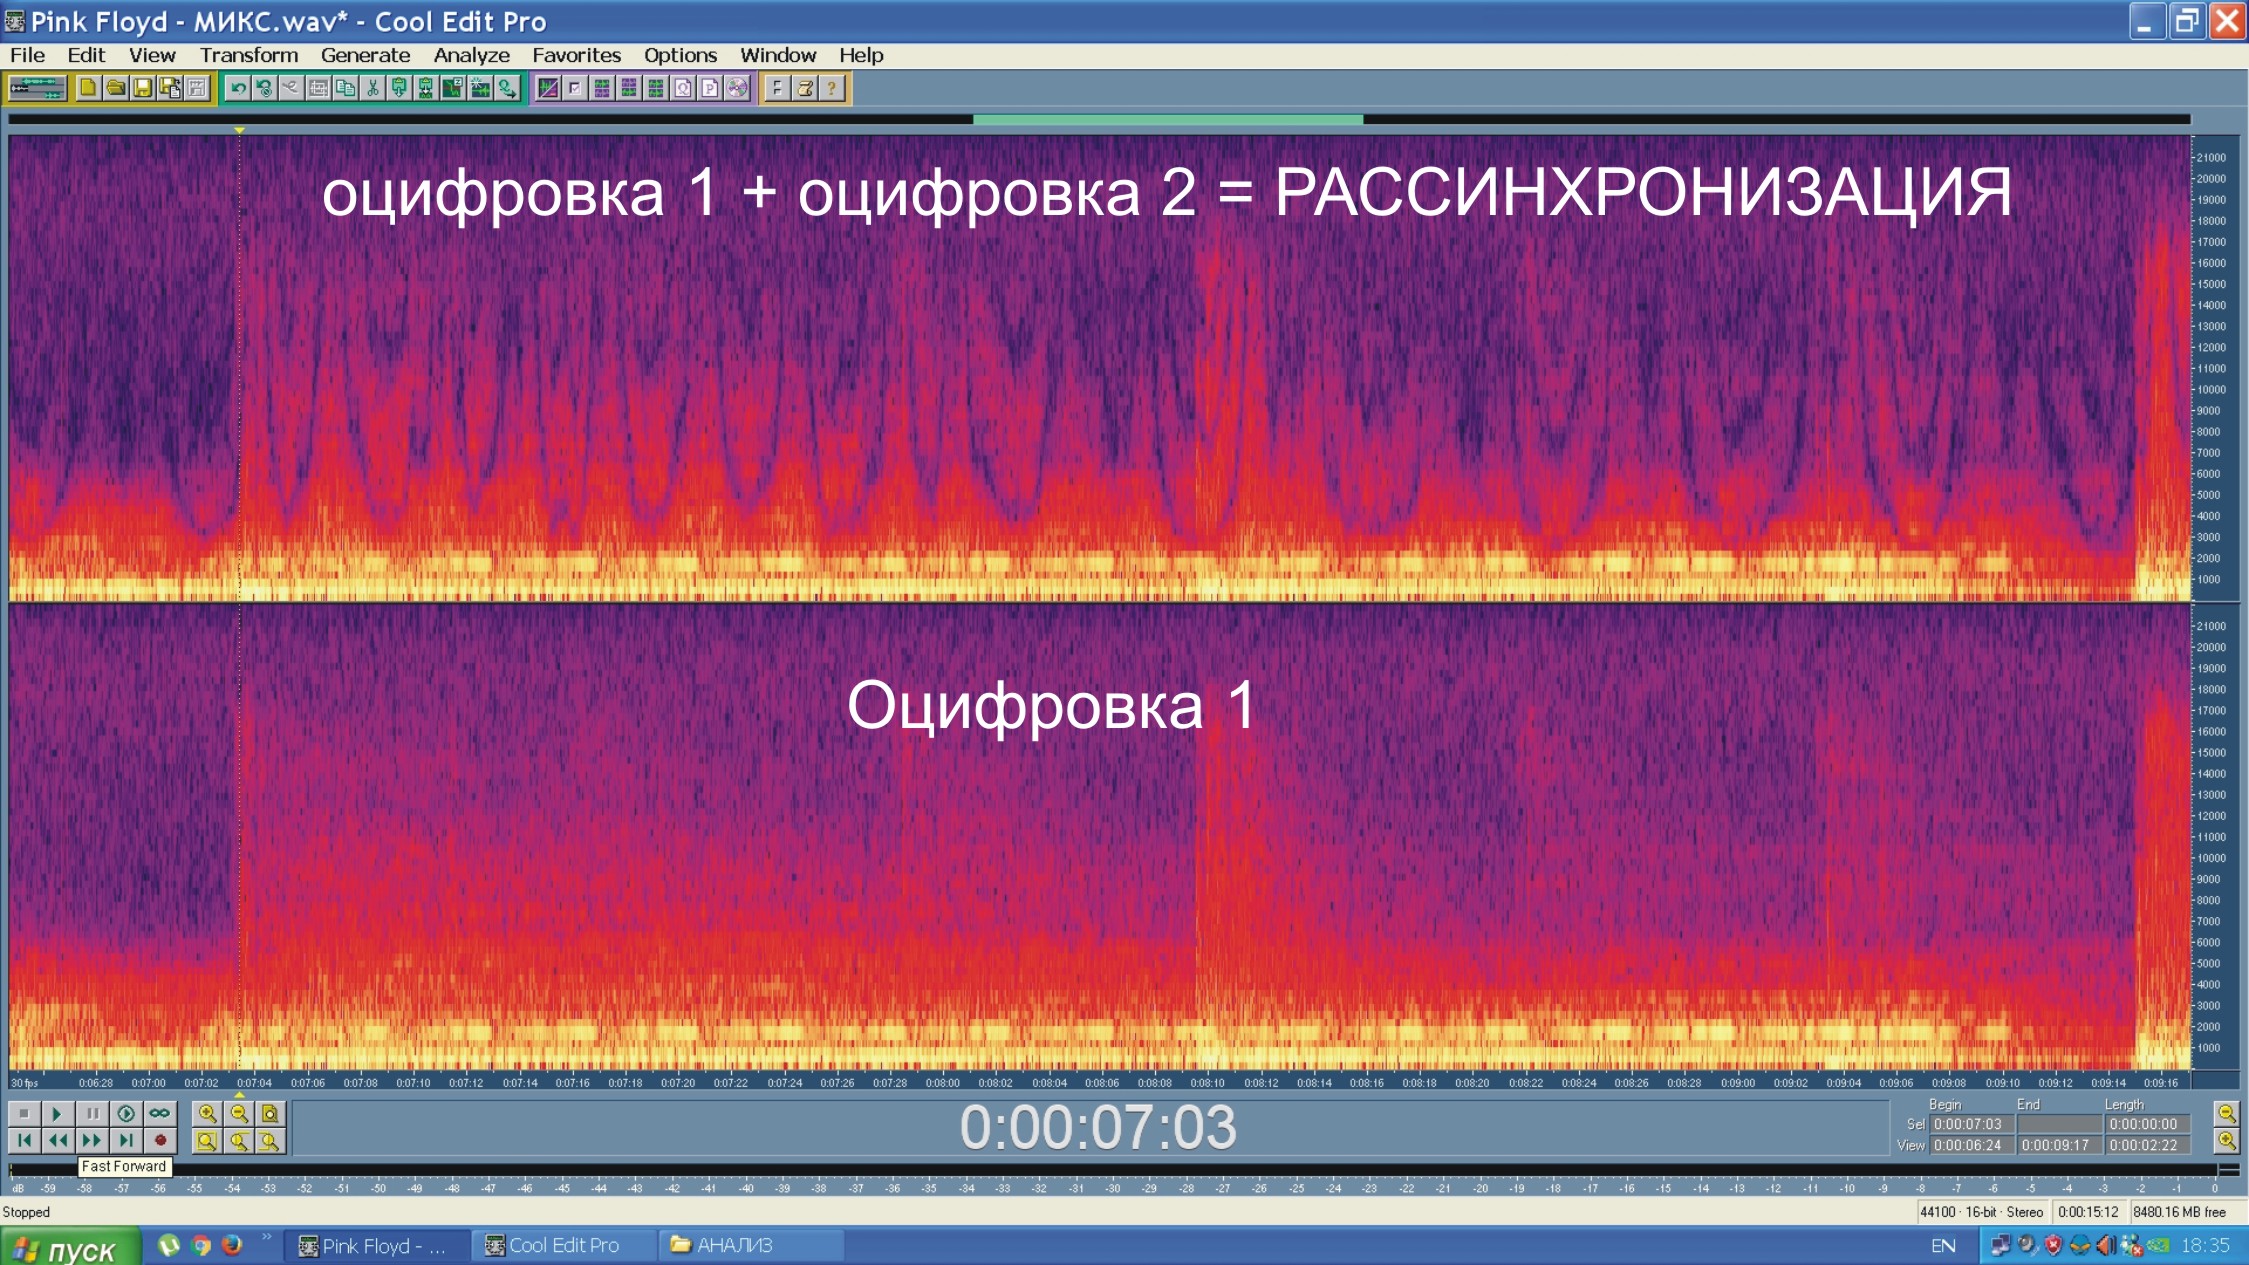Click the zoom out full page magnifier icon

pos(270,1113)
